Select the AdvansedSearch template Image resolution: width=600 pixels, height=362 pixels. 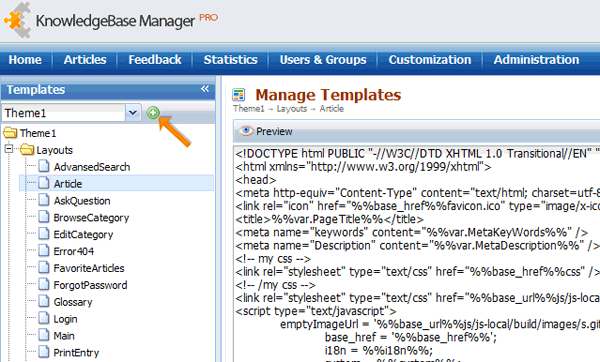(92, 167)
